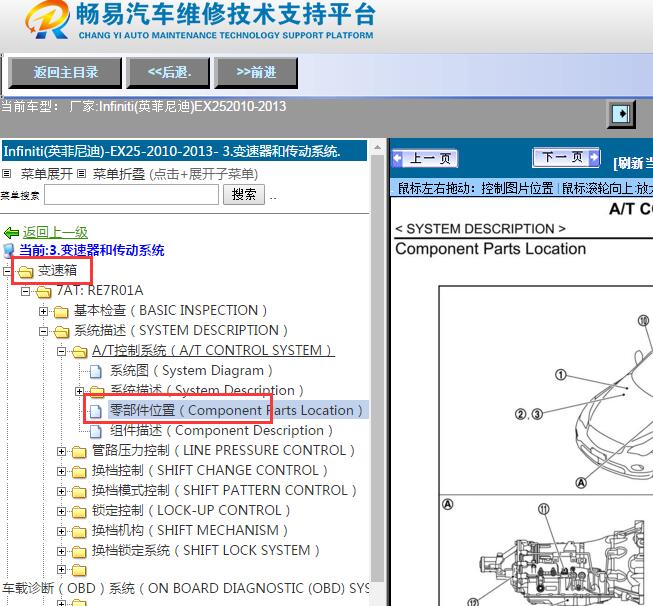The image size is (653, 606).
Task: Open 锁定控制 (LOCK-UP CONTROL) item
Action: tap(191, 510)
